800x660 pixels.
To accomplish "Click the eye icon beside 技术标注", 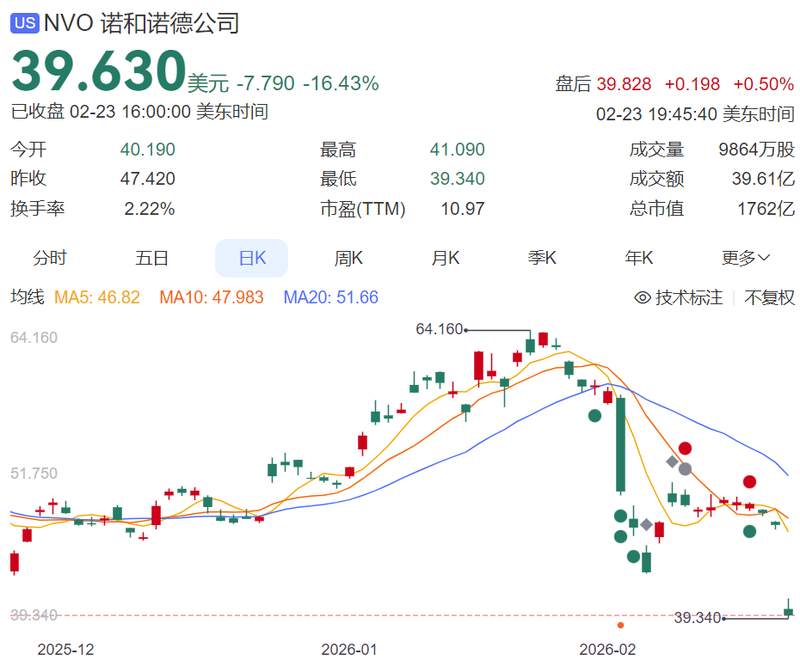I will tap(643, 297).
